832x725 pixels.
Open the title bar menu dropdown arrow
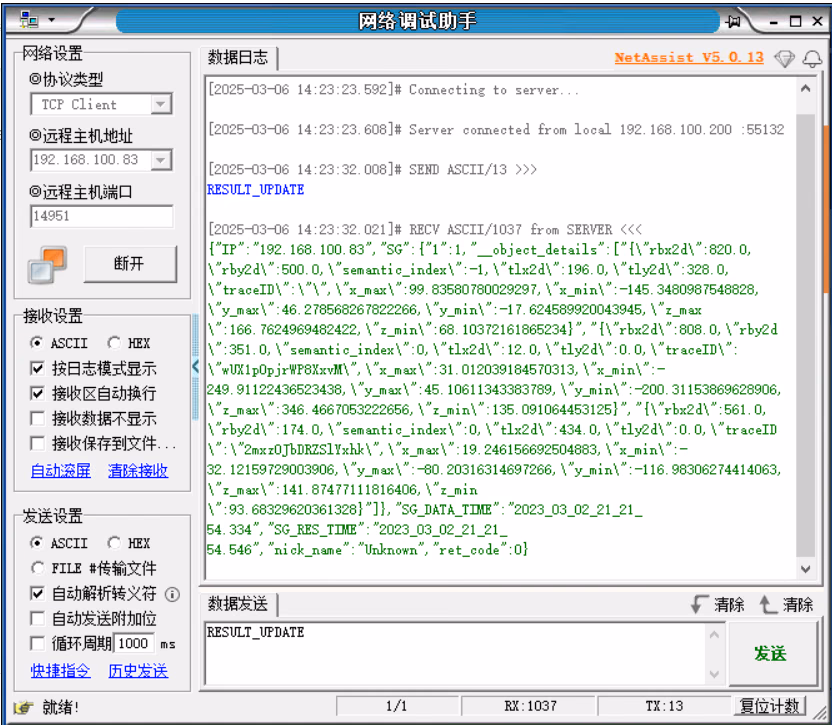click(51, 20)
